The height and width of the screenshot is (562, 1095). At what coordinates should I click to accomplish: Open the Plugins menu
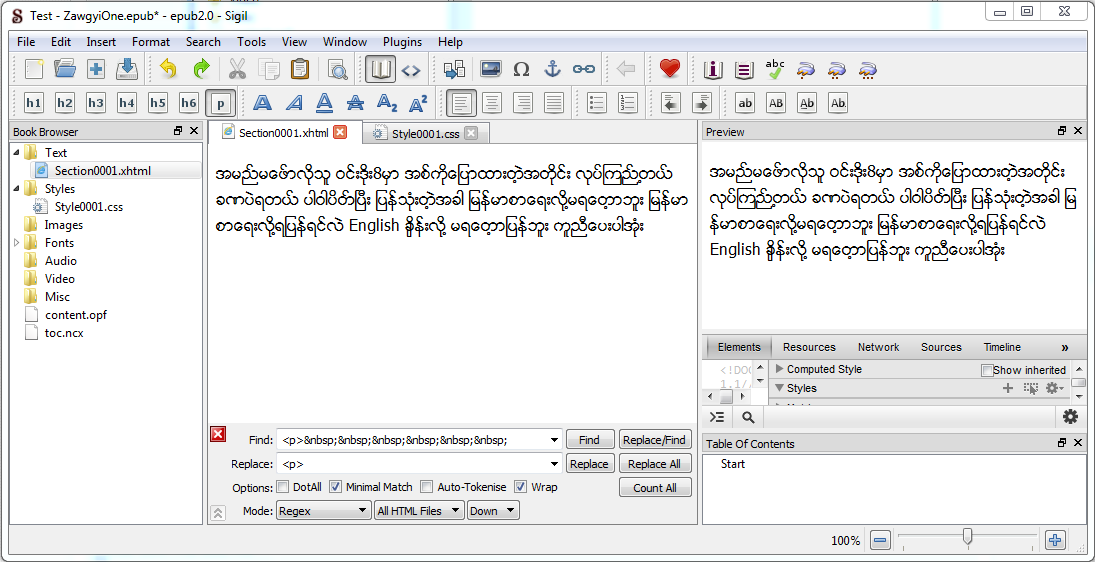pos(402,42)
